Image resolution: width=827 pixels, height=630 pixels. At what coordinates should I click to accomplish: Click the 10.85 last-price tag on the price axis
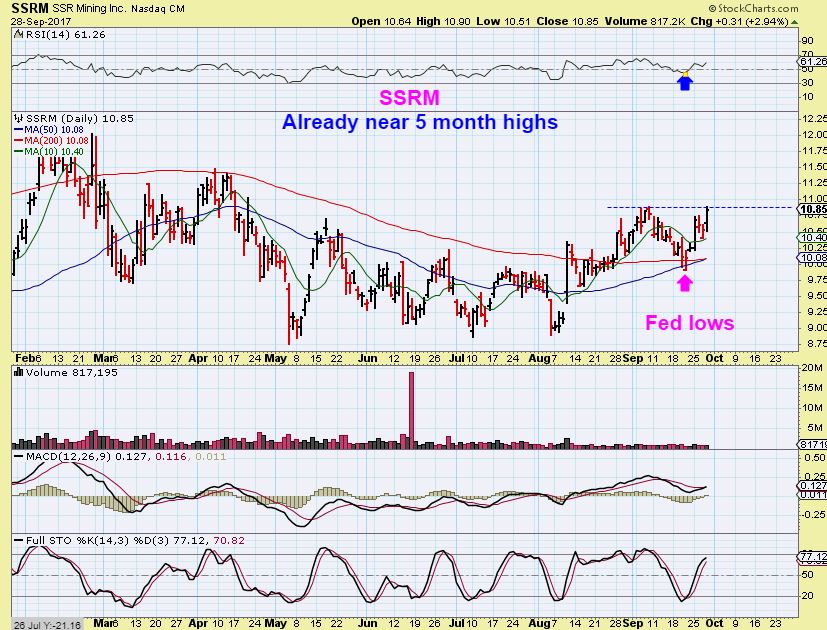point(813,210)
